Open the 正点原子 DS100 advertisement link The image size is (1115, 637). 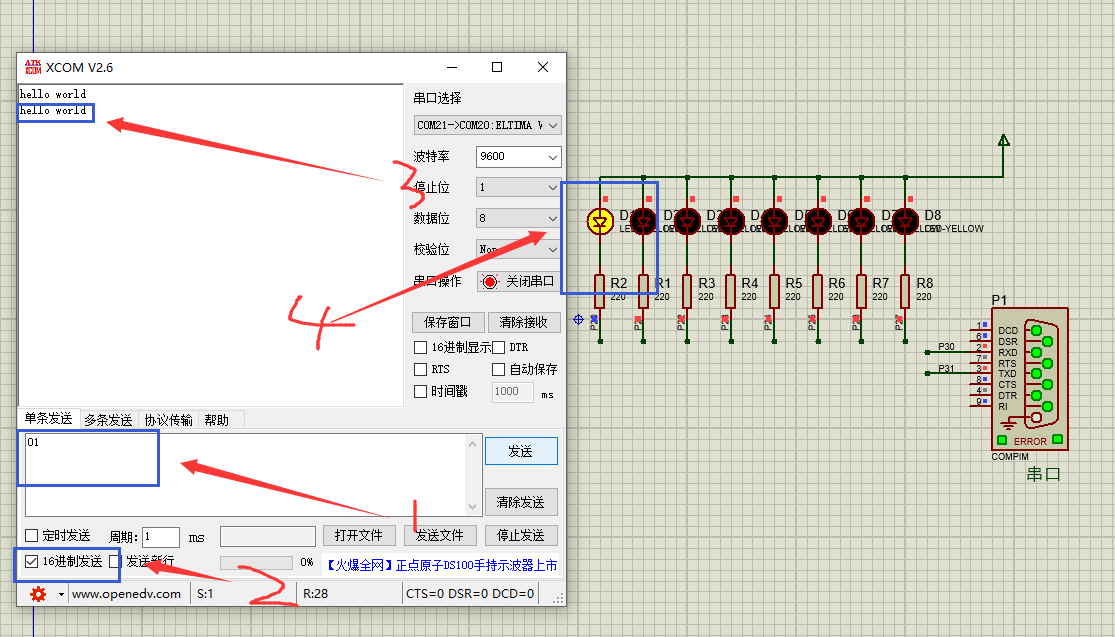(x=441, y=565)
